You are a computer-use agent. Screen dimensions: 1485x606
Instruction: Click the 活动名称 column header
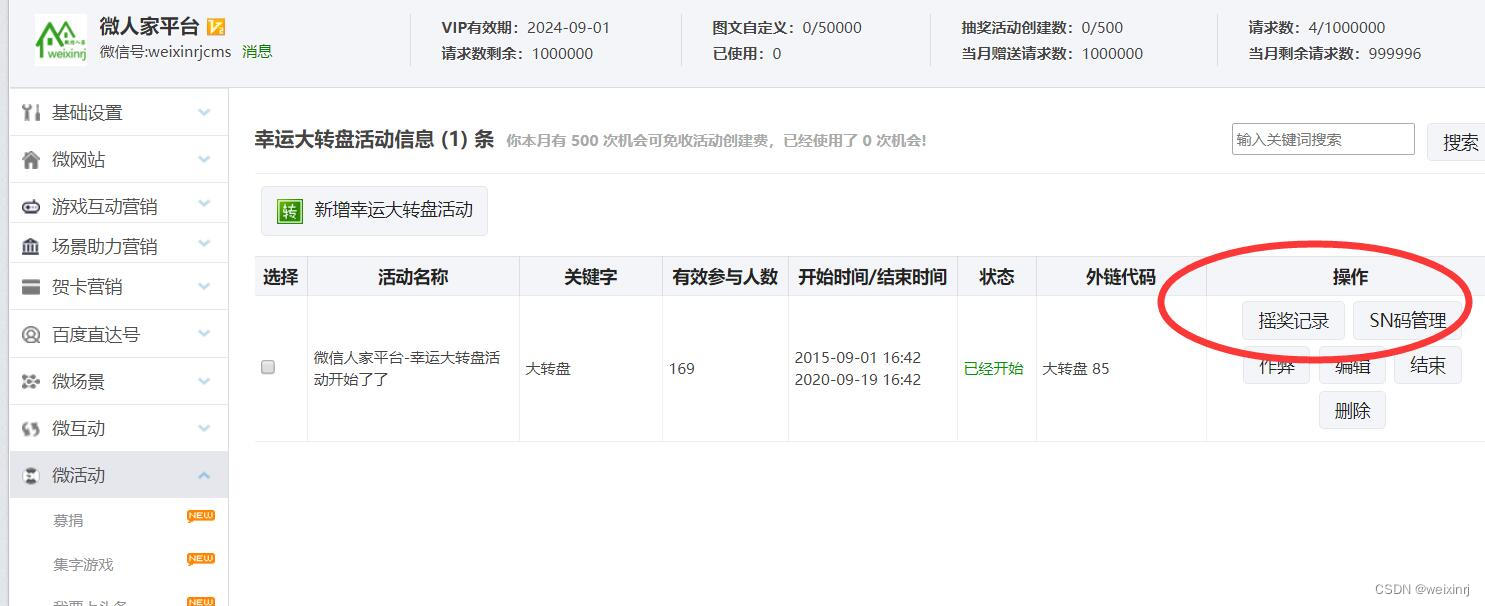413,277
